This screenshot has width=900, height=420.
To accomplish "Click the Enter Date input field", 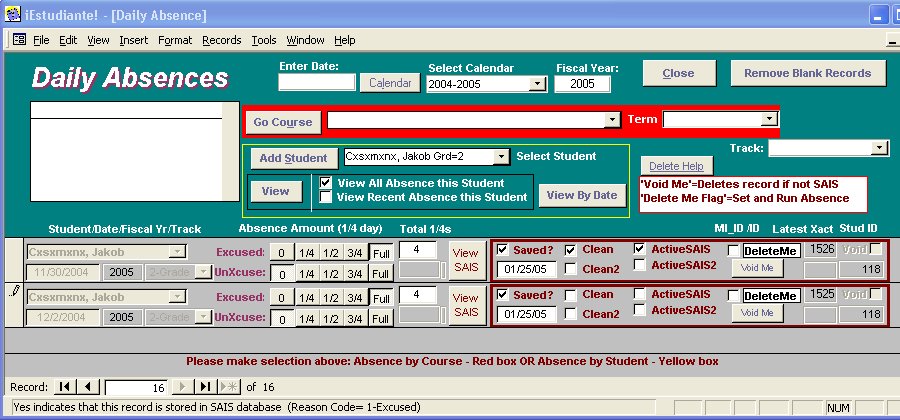I will pyautogui.click(x=317, y=83).
